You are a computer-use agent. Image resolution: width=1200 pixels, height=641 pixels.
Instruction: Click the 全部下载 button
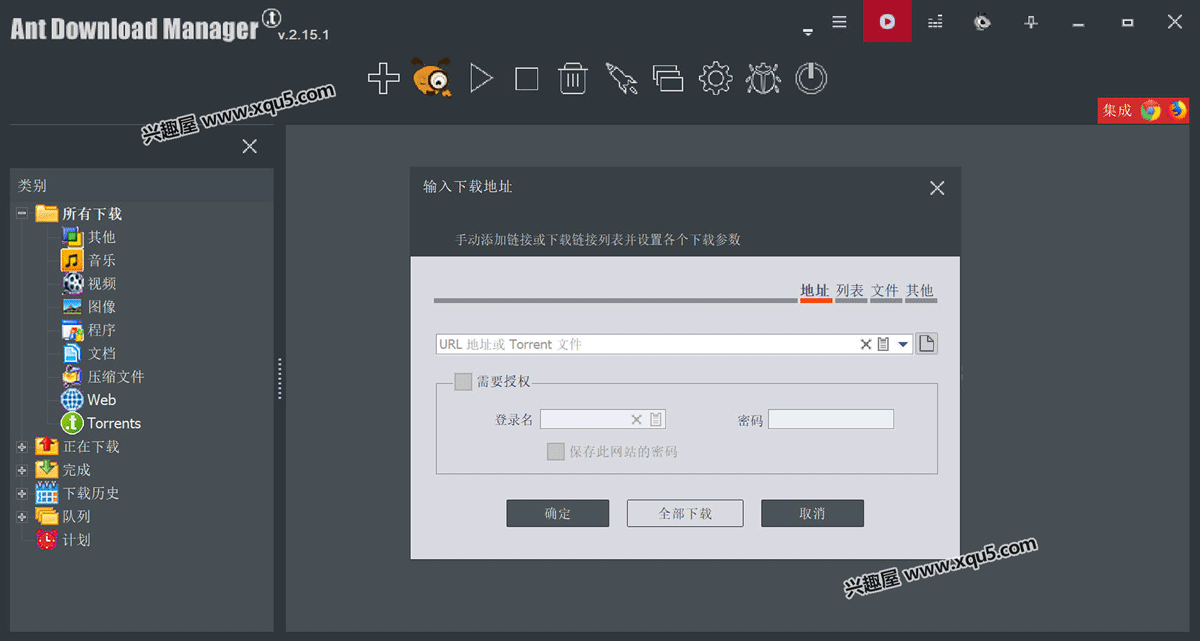click(685, 513)
